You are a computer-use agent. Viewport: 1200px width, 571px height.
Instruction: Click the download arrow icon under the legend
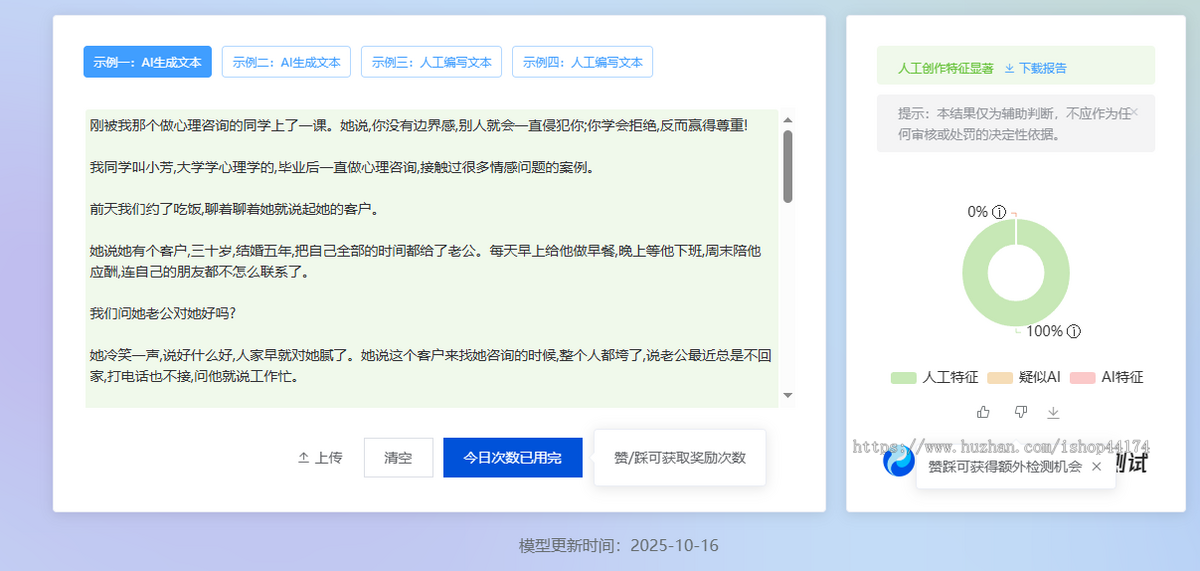click(x=1053, y=412)
